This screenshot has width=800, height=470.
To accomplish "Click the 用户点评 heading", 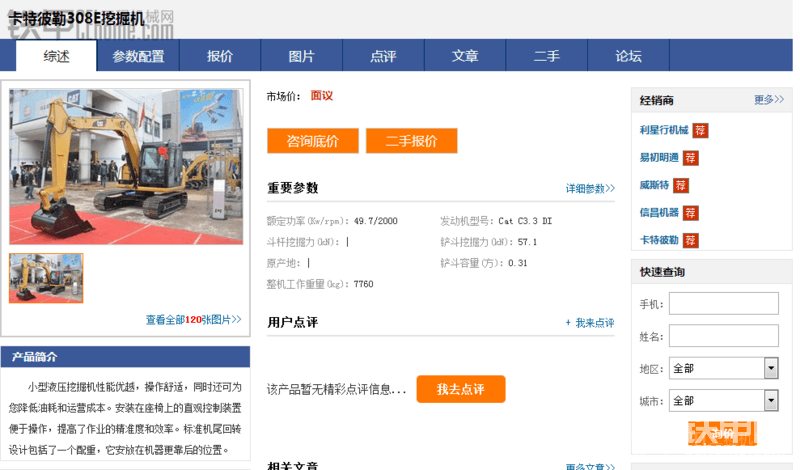I will 292,322.
